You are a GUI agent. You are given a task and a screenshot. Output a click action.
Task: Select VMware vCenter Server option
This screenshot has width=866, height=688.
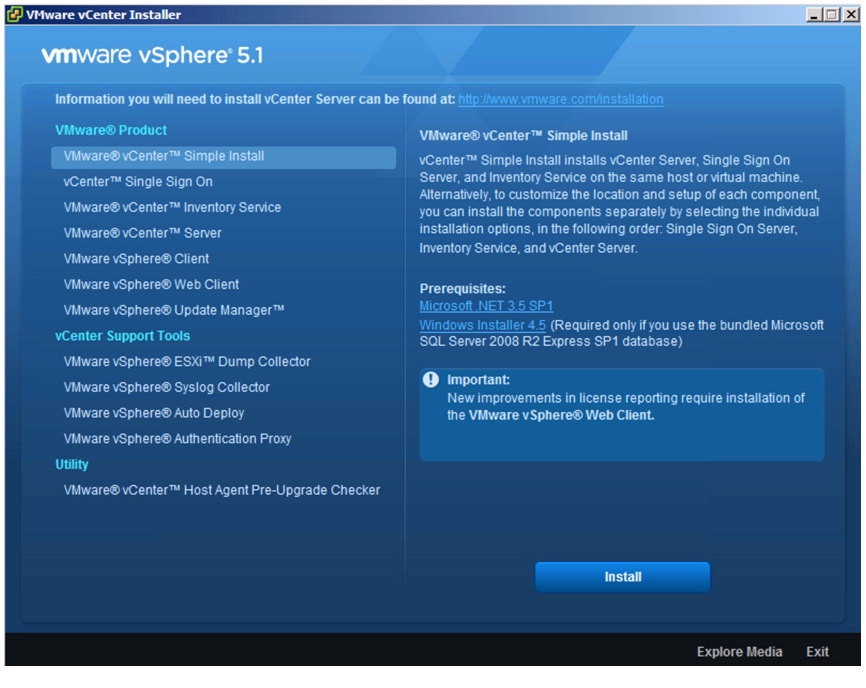[142, 233]
